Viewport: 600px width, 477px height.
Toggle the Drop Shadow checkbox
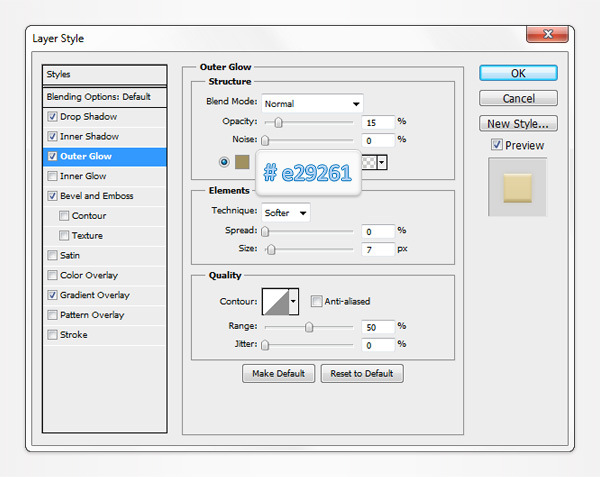pos(52,117)
